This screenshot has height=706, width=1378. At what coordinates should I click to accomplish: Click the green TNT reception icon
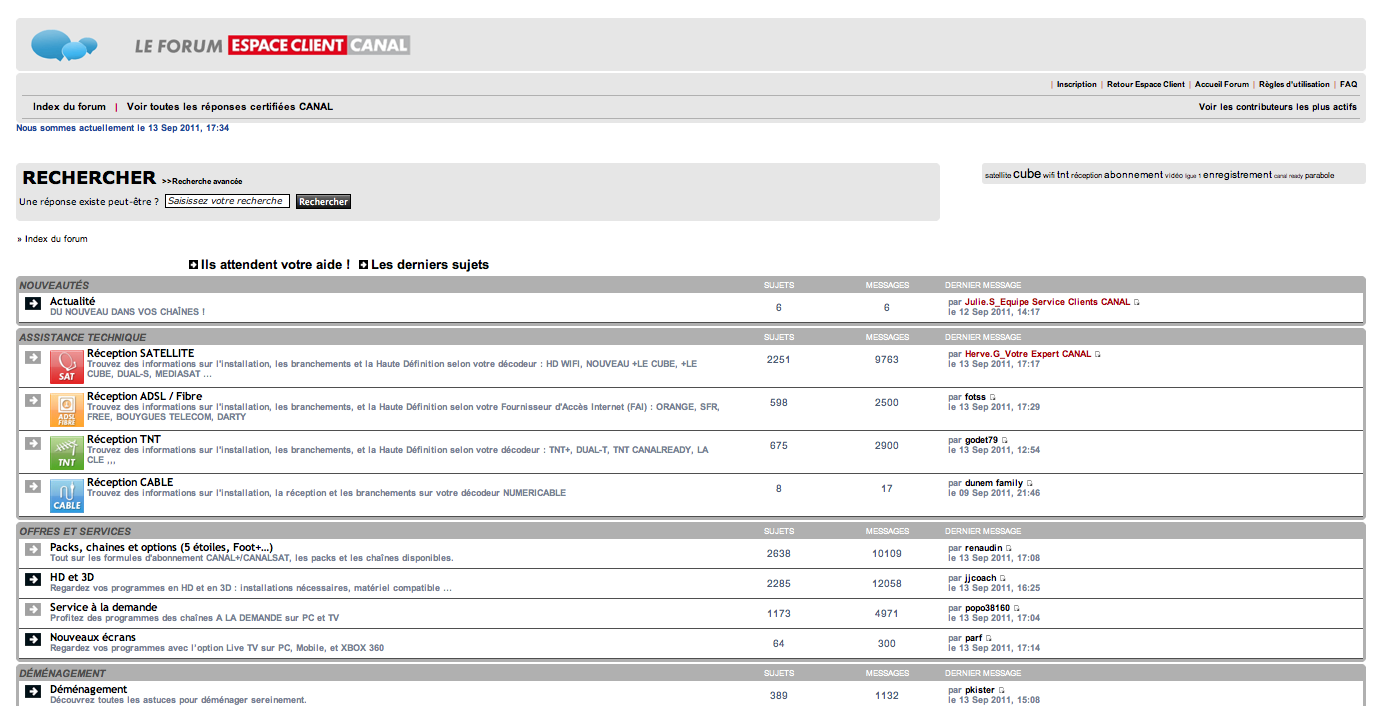coord(67,452)
